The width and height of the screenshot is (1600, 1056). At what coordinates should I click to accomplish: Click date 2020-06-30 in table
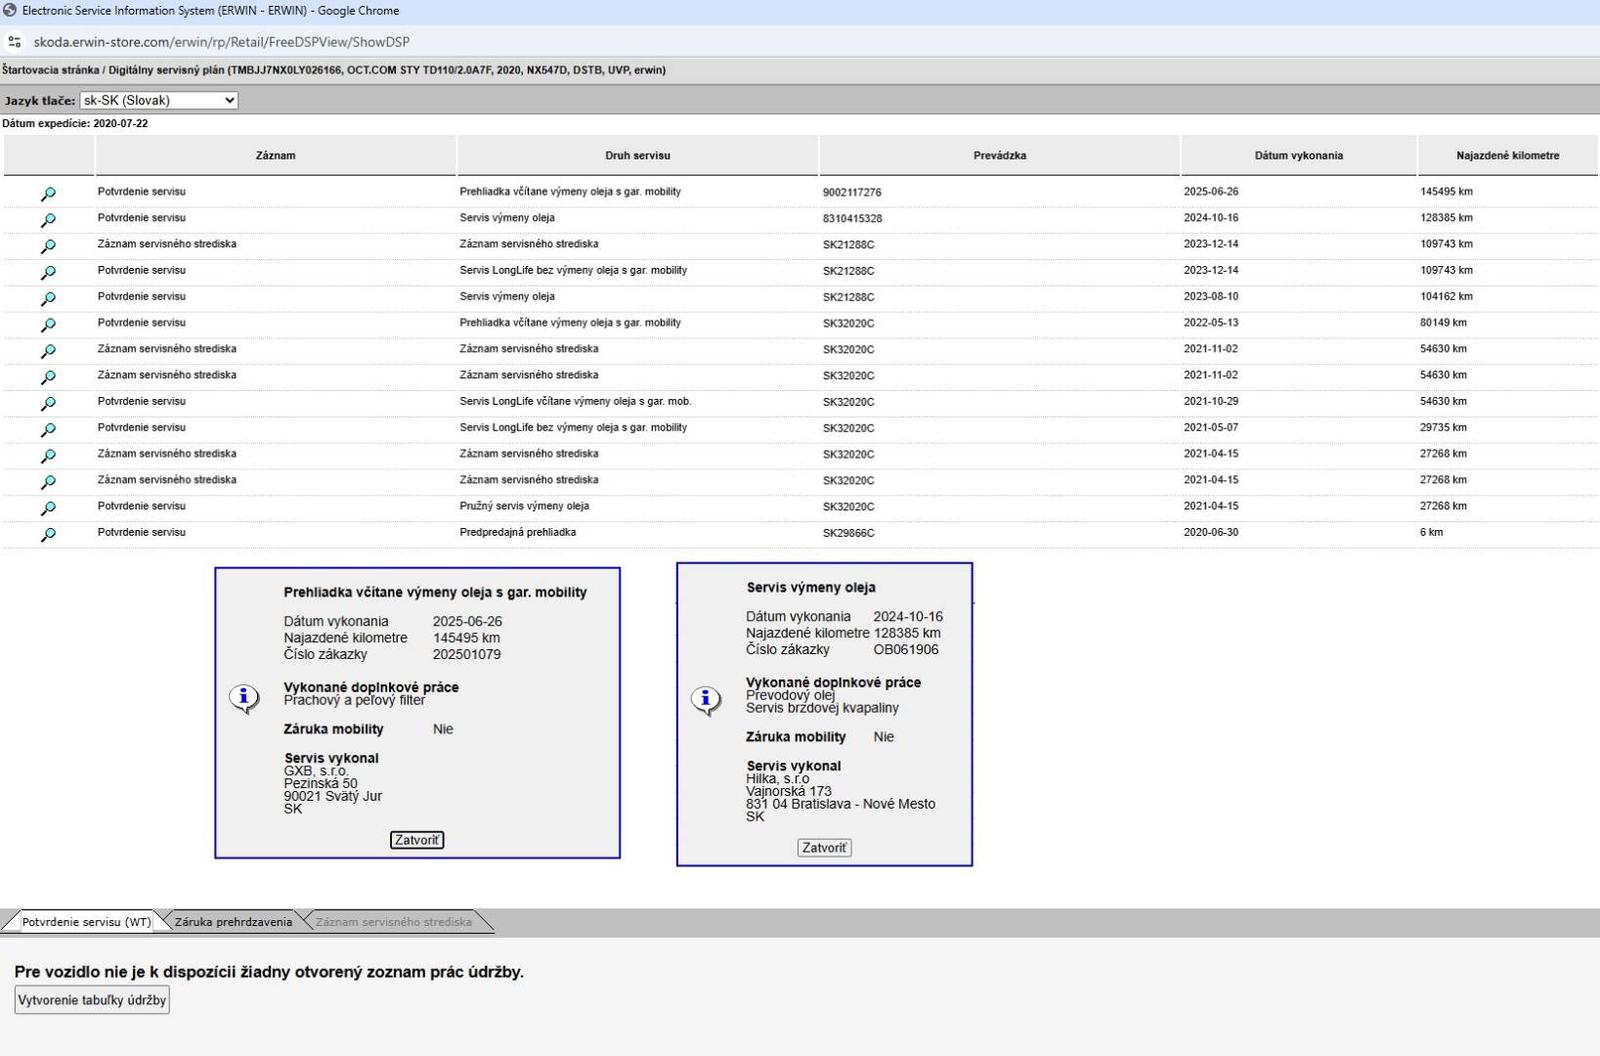coord(1211,532)
